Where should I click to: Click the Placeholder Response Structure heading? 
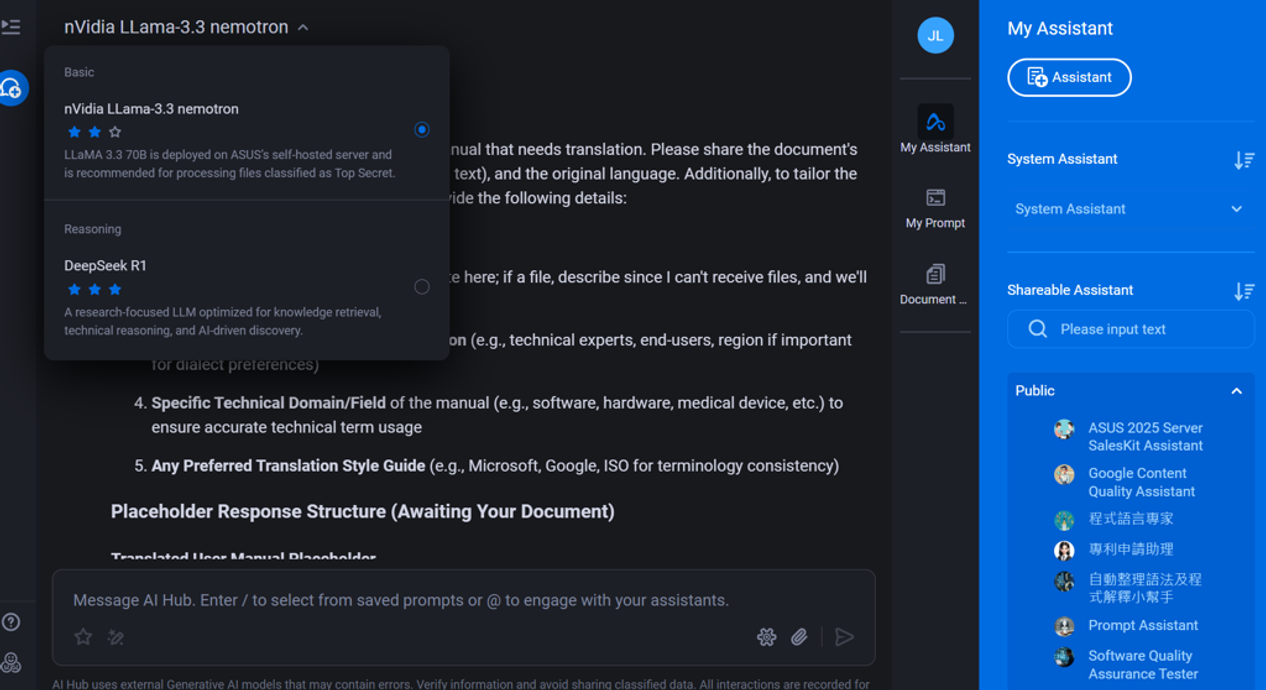coord(362,511)
